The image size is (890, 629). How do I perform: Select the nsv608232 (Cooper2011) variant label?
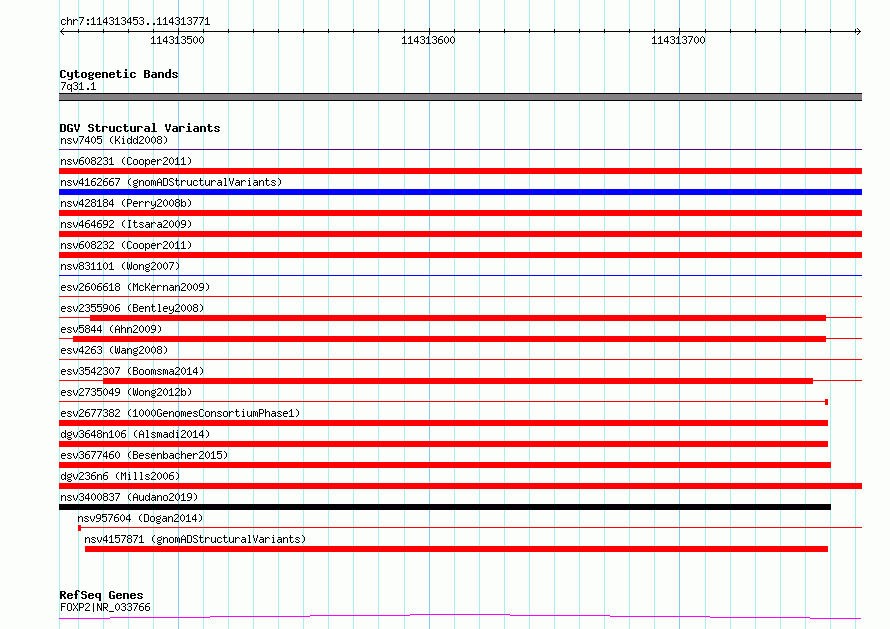click(126, 245)
